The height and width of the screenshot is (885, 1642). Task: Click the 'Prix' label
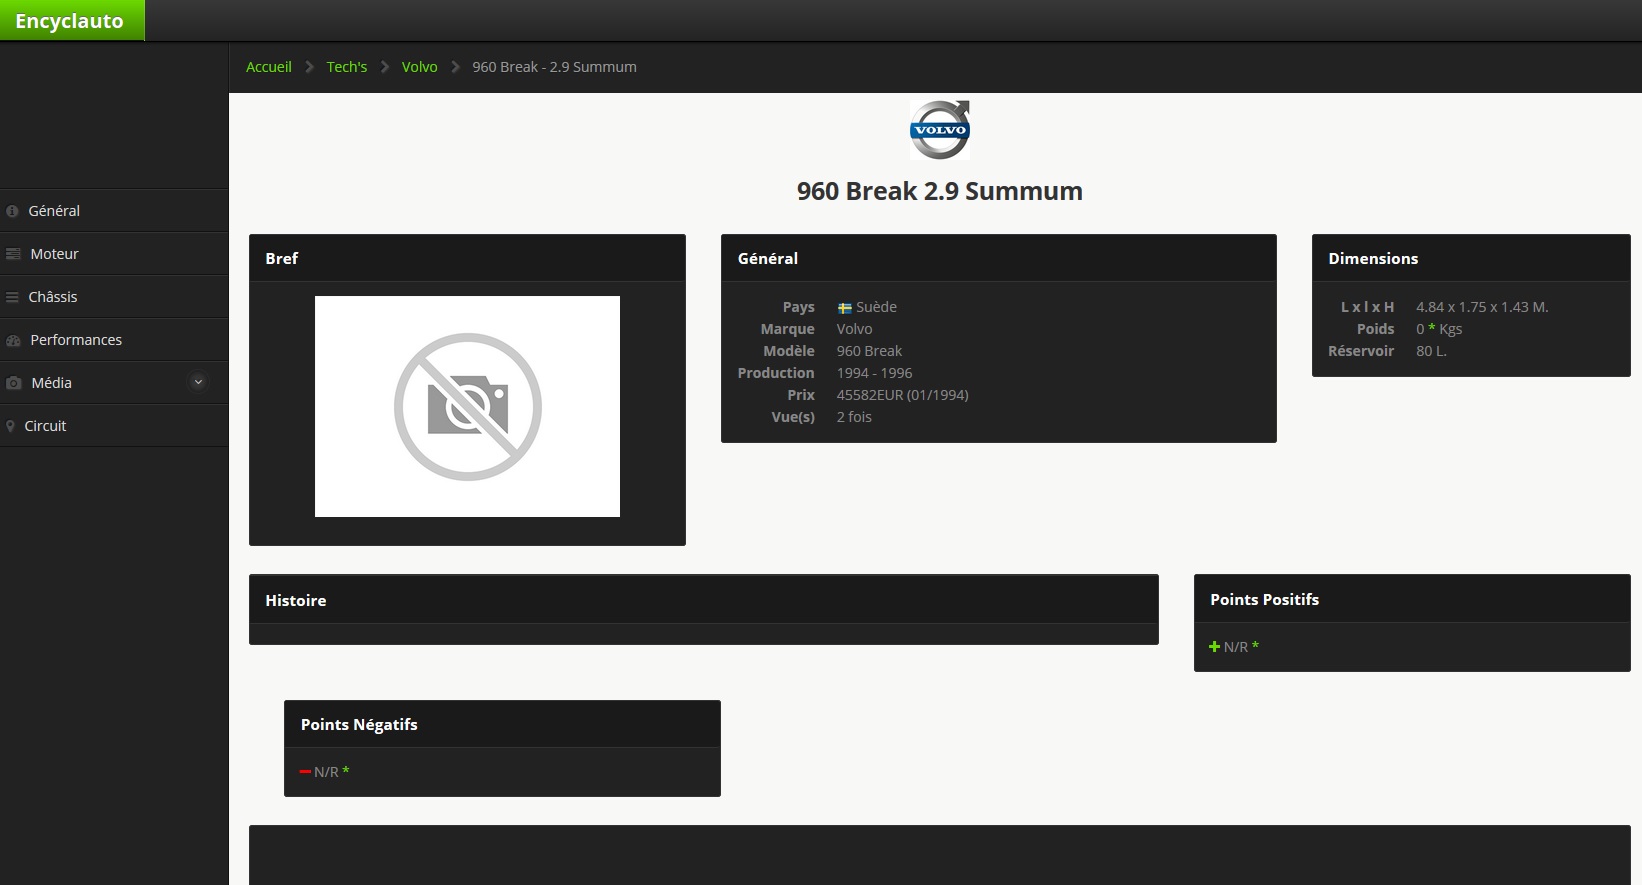click(801, 395)
